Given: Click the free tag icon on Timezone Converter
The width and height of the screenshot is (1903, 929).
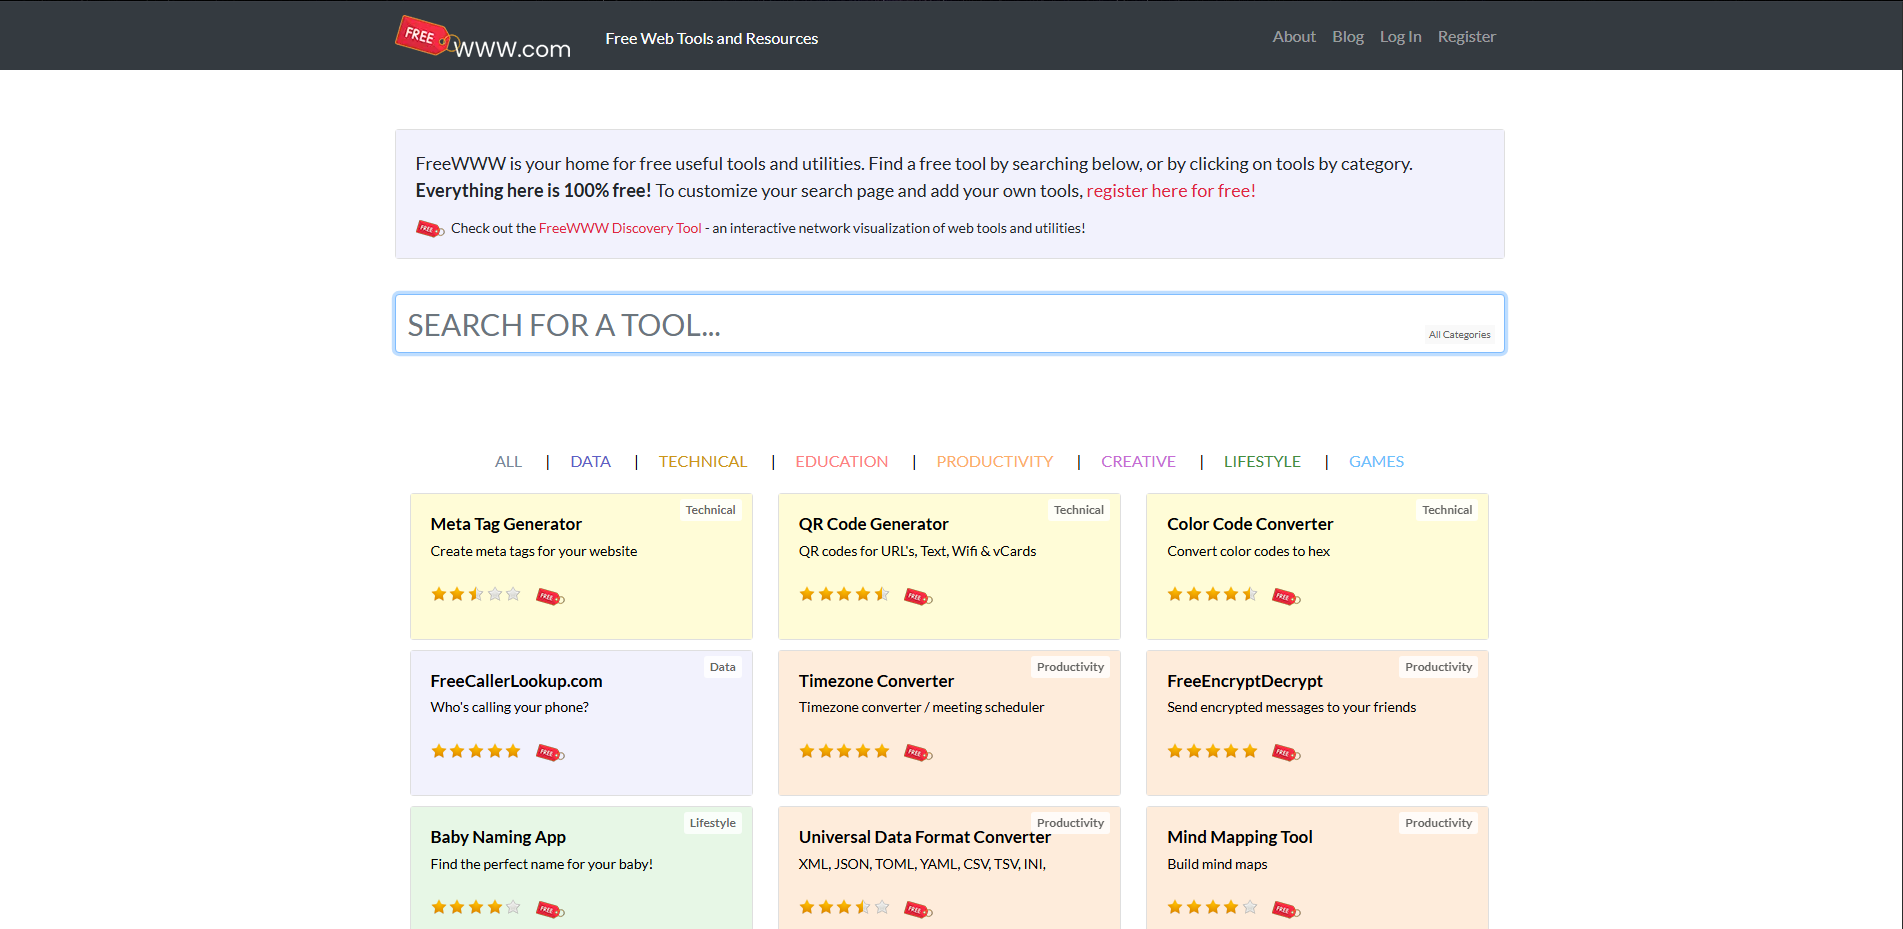Looking at the screenshot, I should pos(918,753).
